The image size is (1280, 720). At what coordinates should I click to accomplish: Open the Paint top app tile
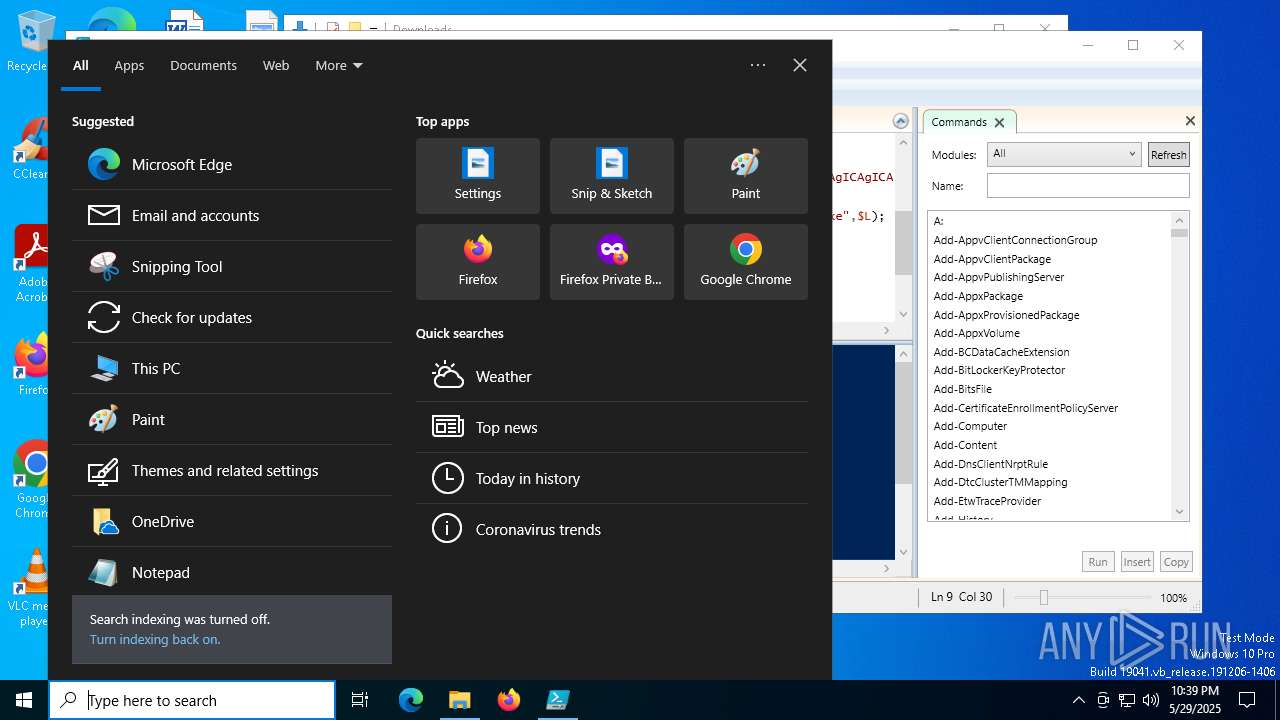click(x=746, y=176)
